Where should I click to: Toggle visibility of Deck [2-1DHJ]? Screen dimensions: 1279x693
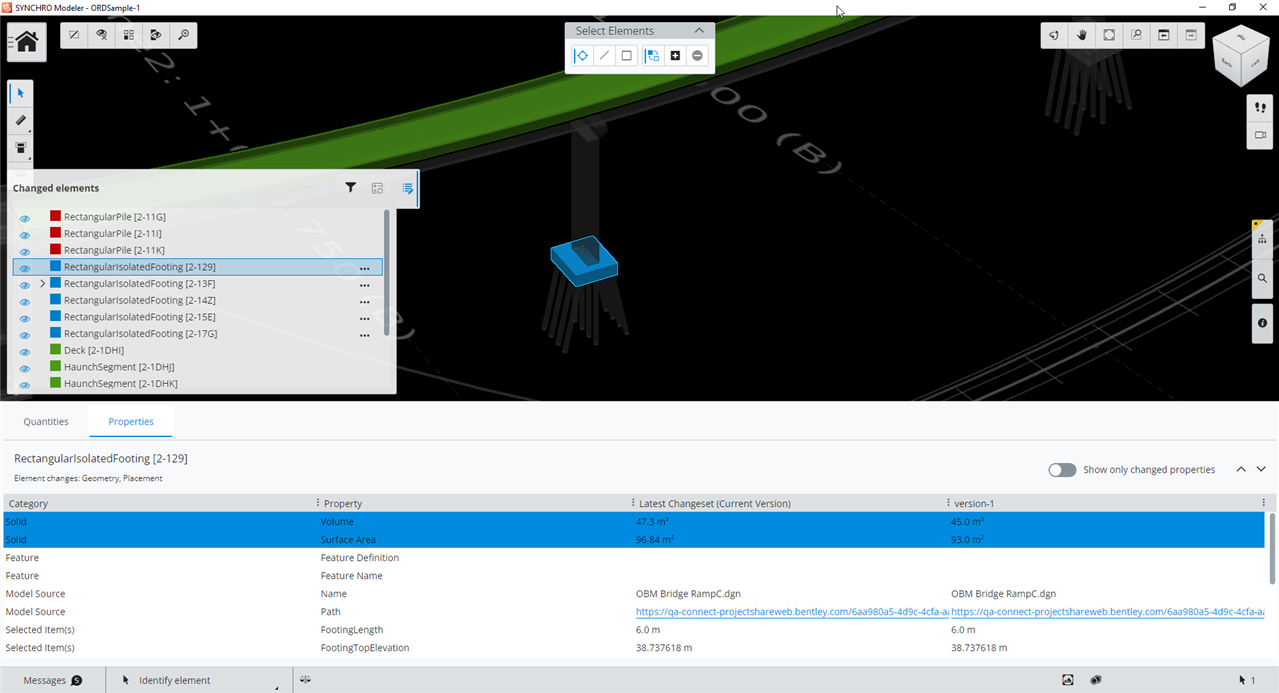[x=23, y=350]
